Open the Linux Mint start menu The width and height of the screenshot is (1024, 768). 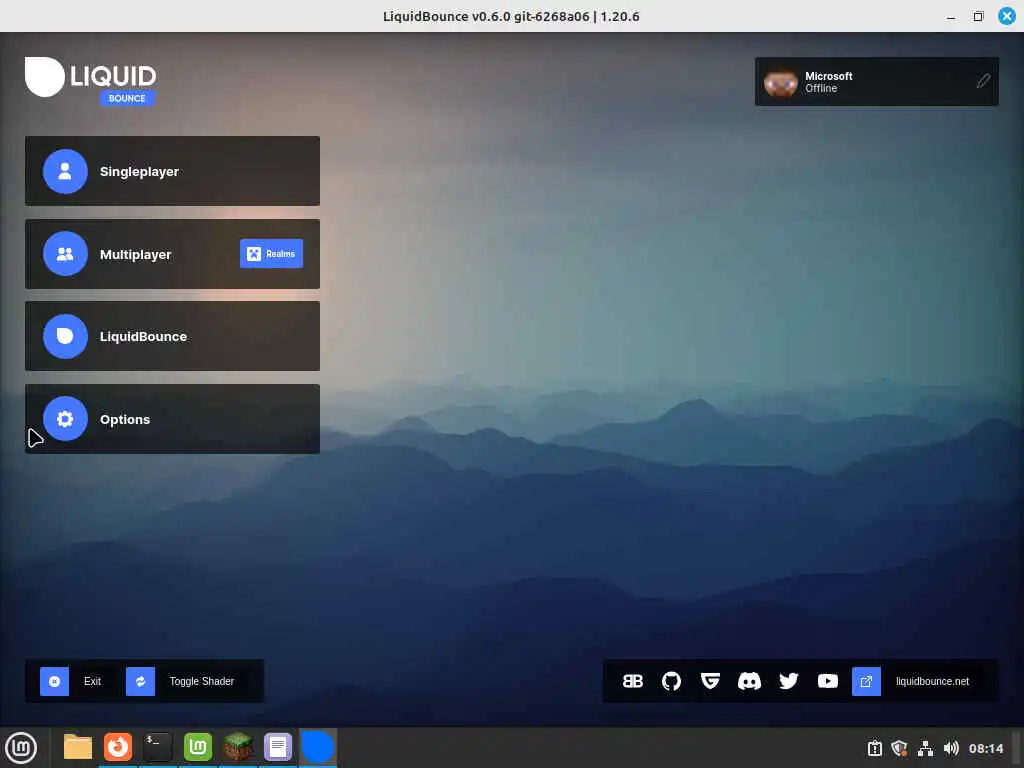[21, 748]
